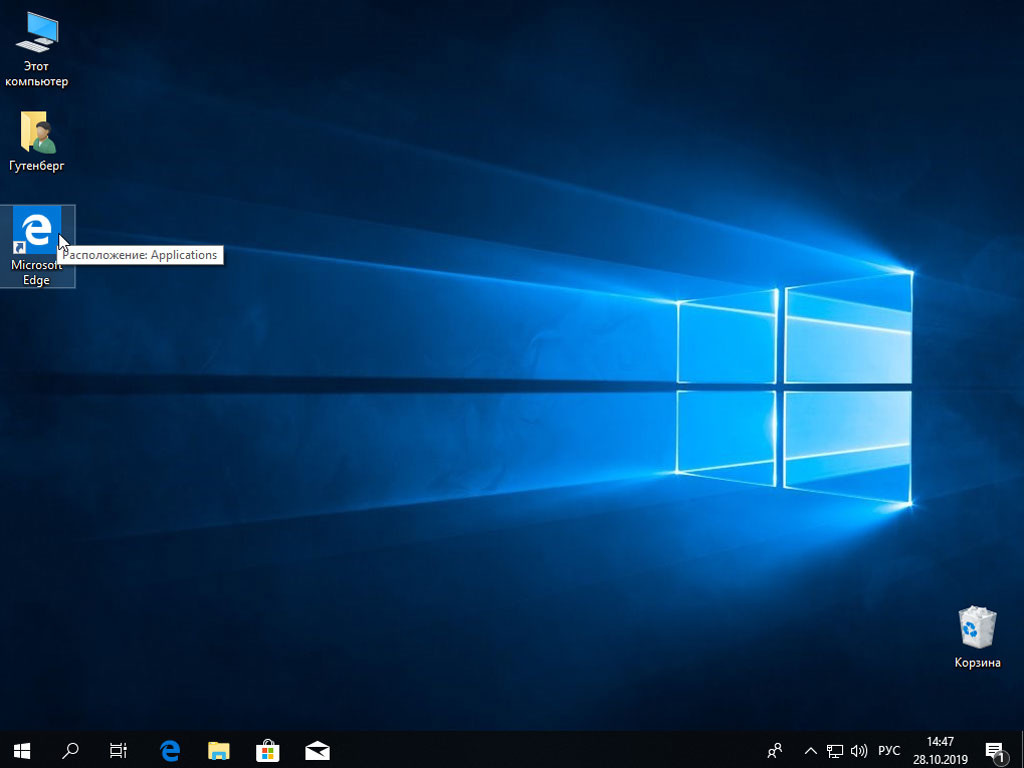Open taskbar search magnifier
Screen dimensions: 1024x768
(x=70, y=750)
